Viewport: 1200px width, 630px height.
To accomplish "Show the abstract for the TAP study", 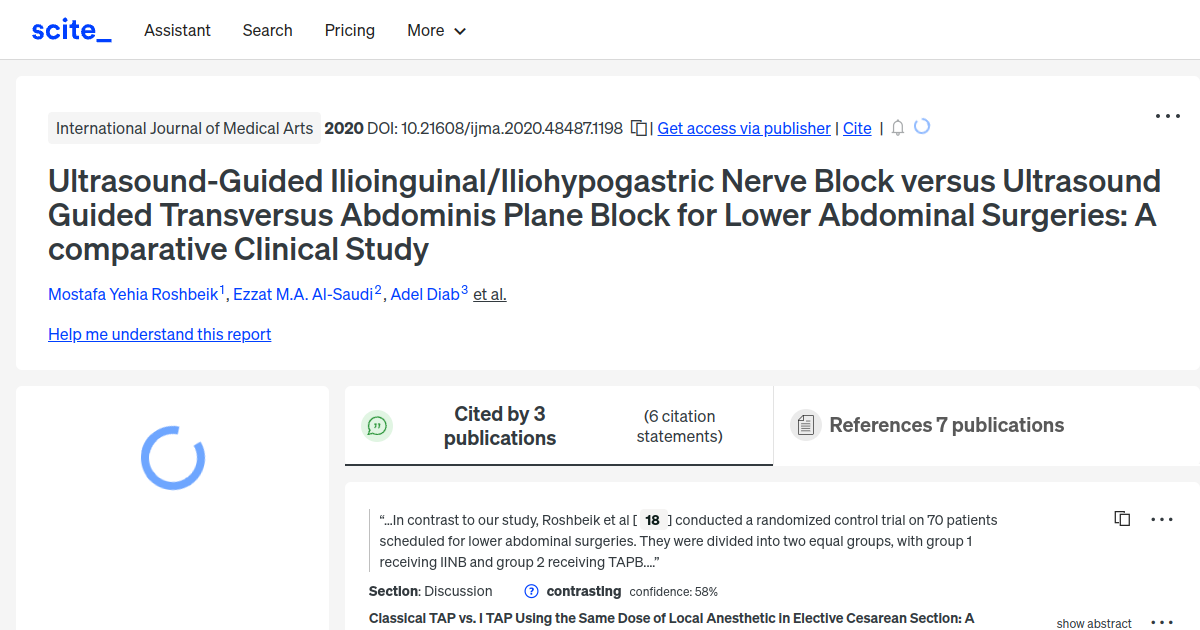I will [x=1093, y=623].
